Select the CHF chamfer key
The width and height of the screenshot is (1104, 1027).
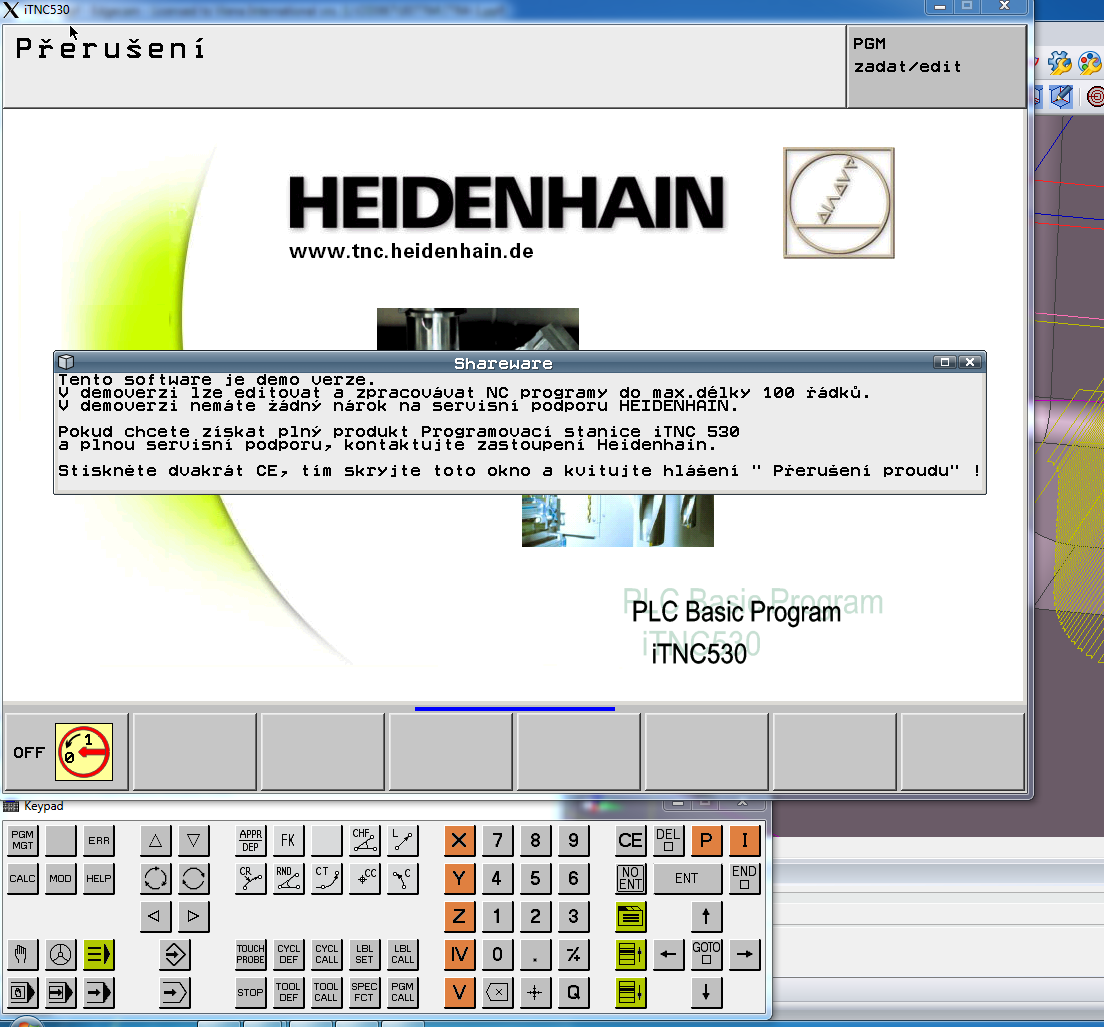tap(364, 840)
